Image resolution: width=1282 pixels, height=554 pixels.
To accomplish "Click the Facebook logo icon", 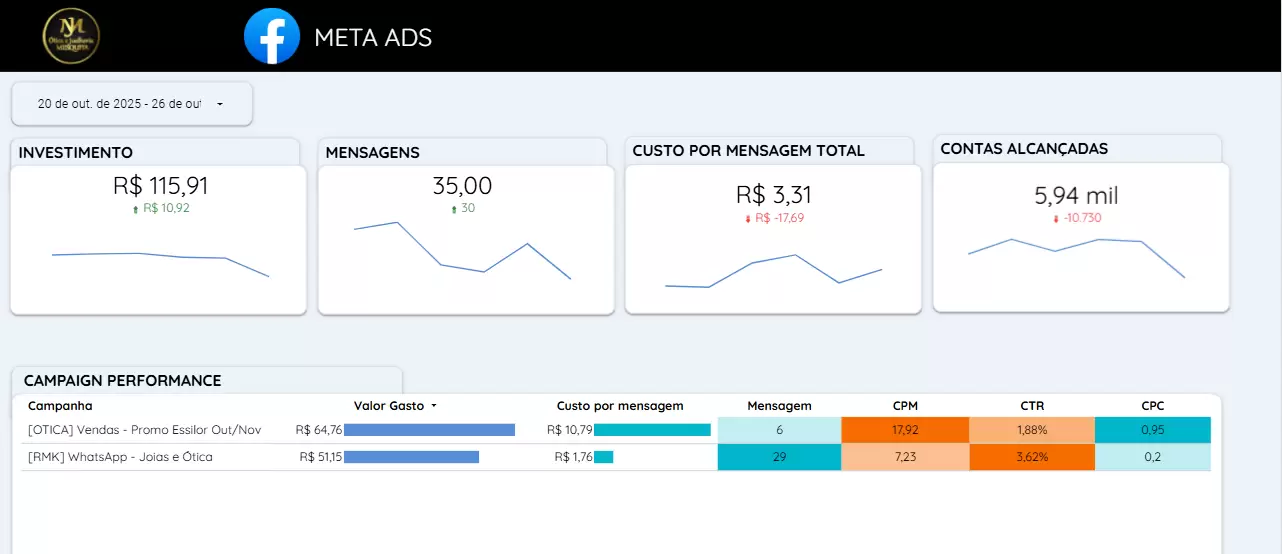I will (272, 36).
